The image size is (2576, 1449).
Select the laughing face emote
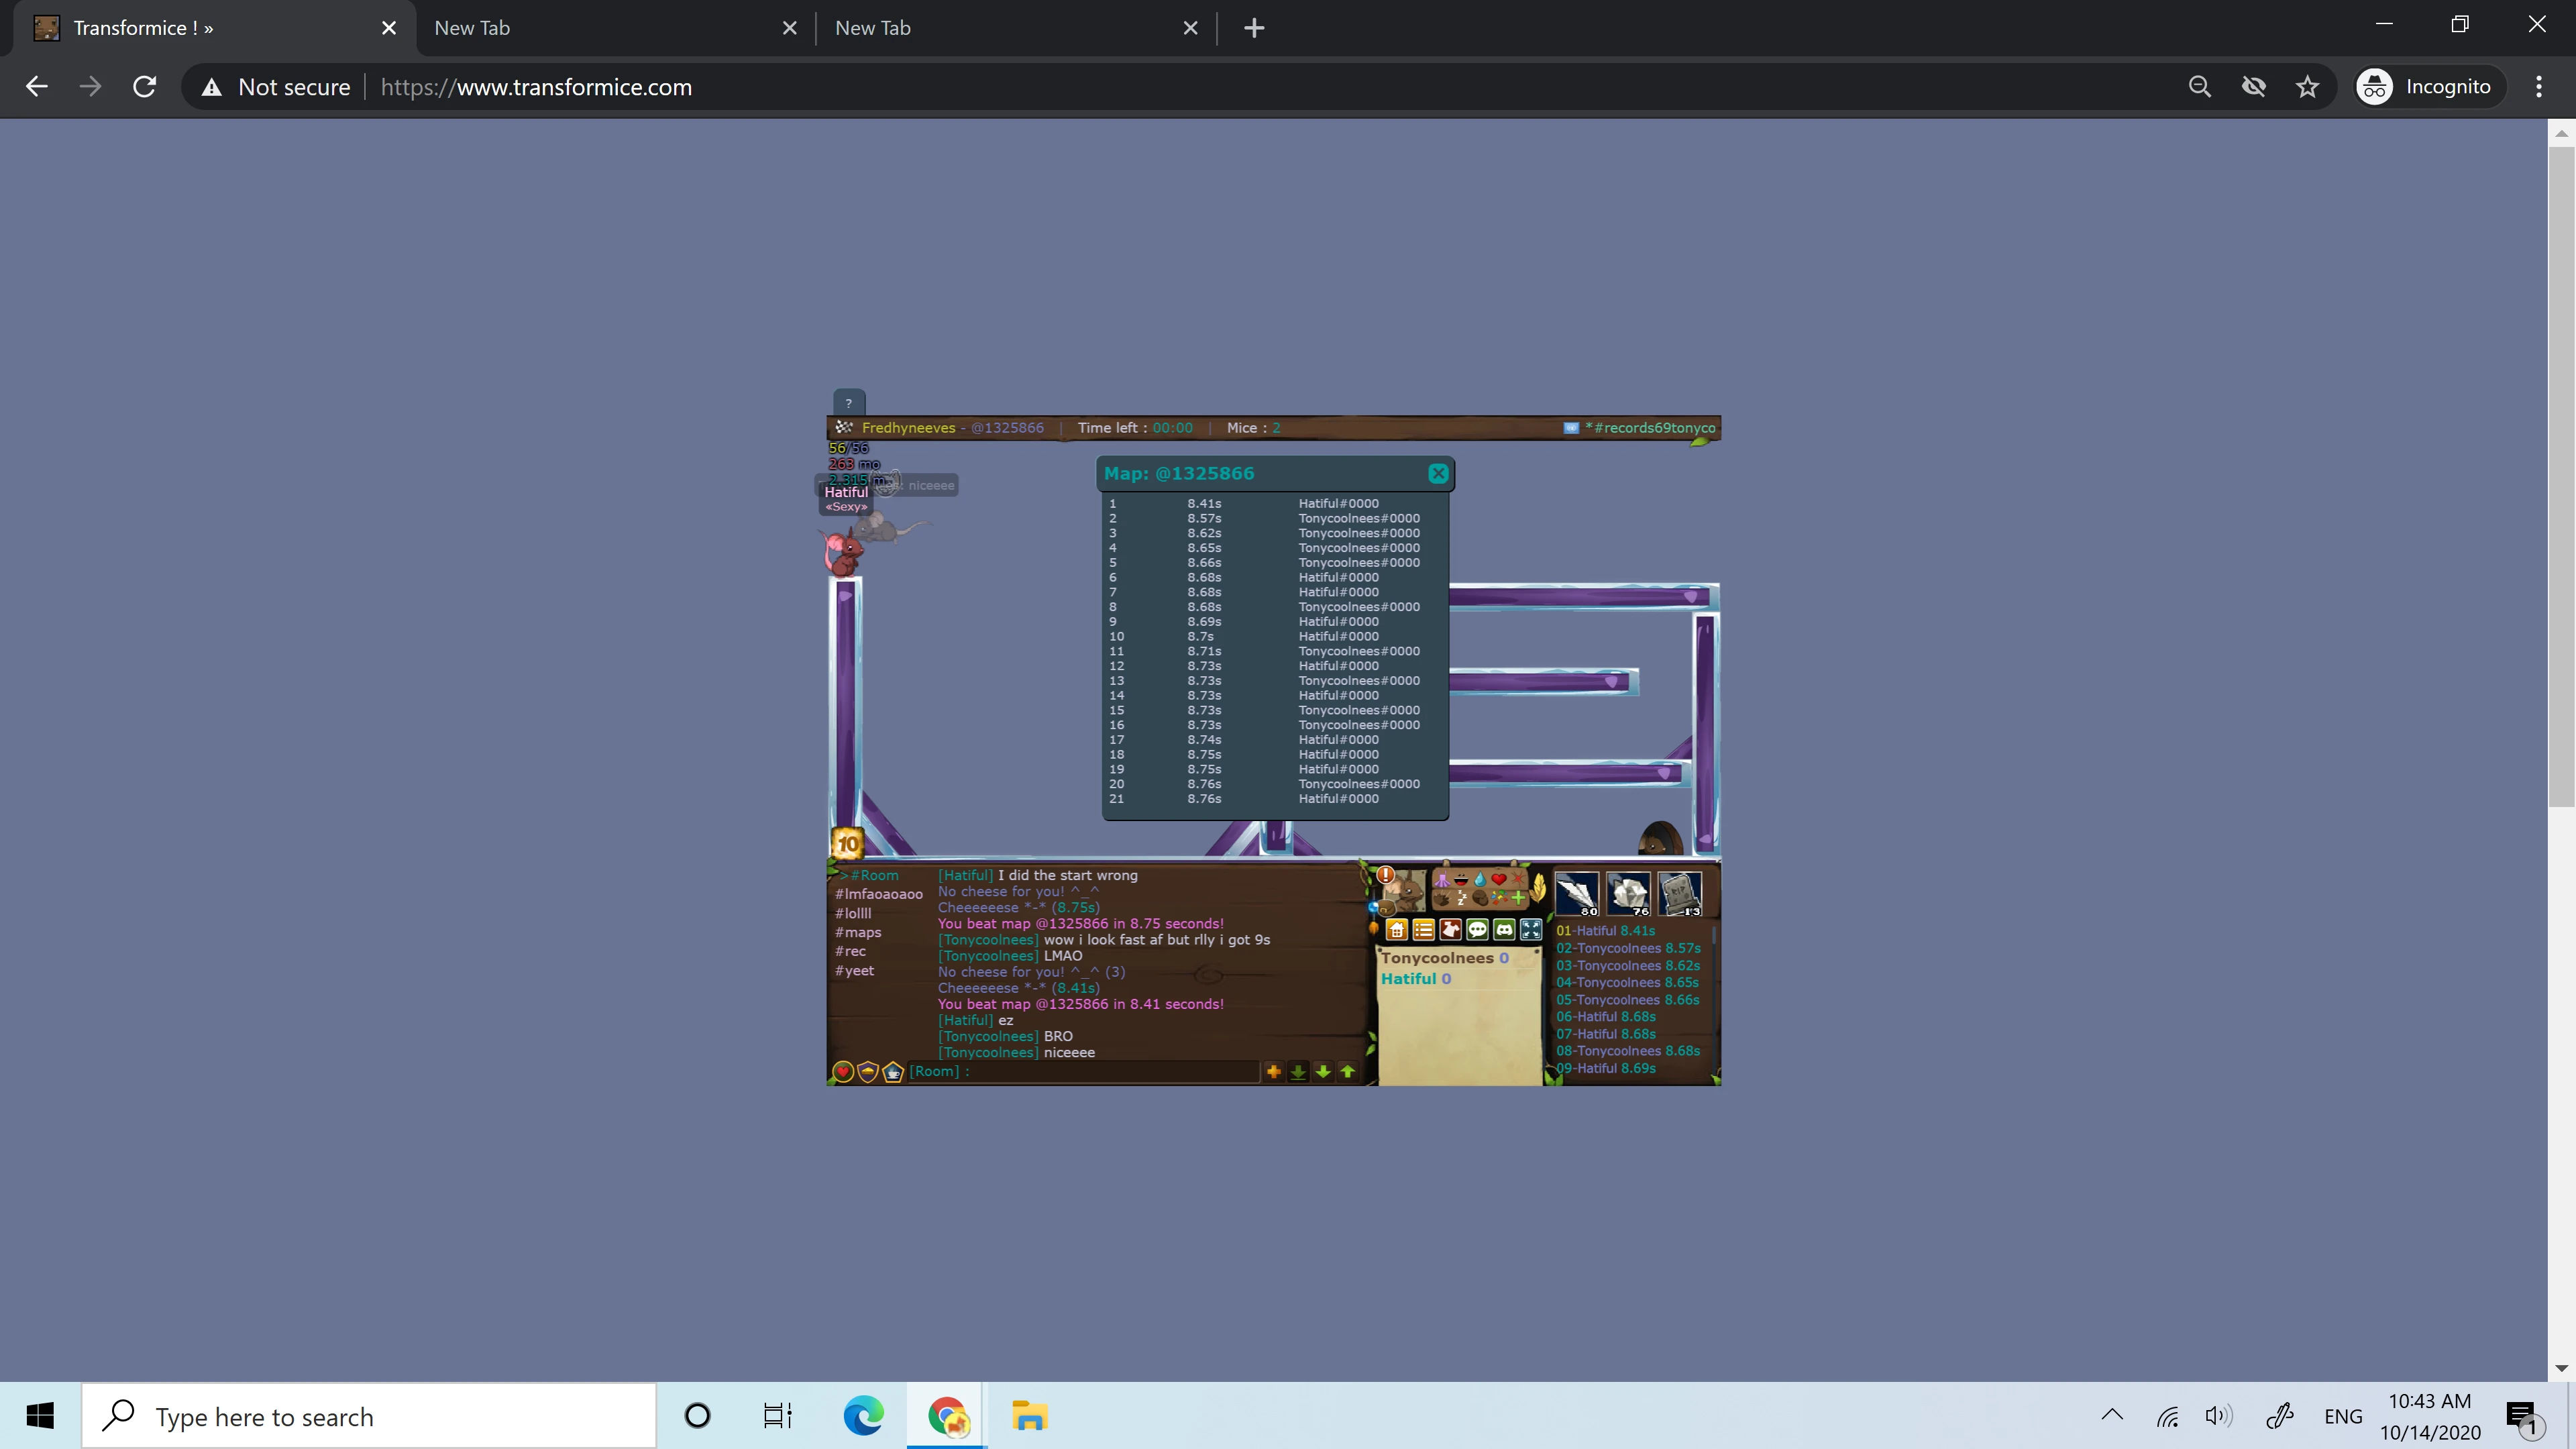(1460, 880)
